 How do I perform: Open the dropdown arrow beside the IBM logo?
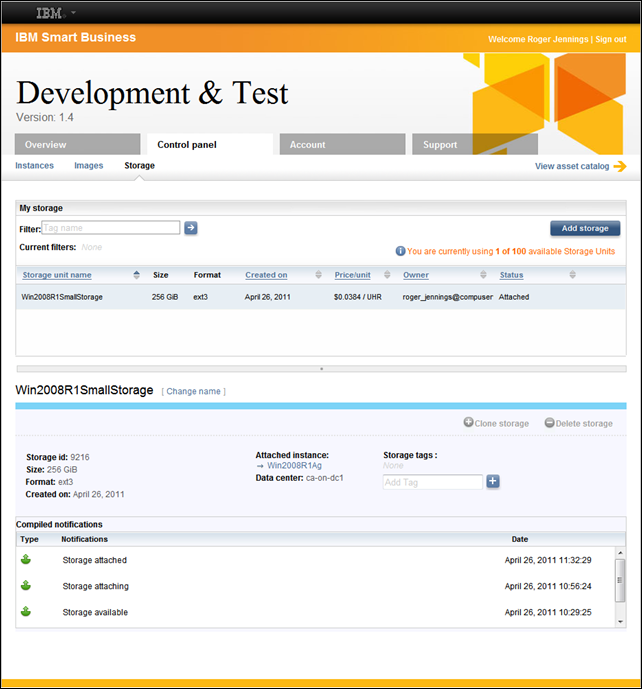[x=73, y=13]
